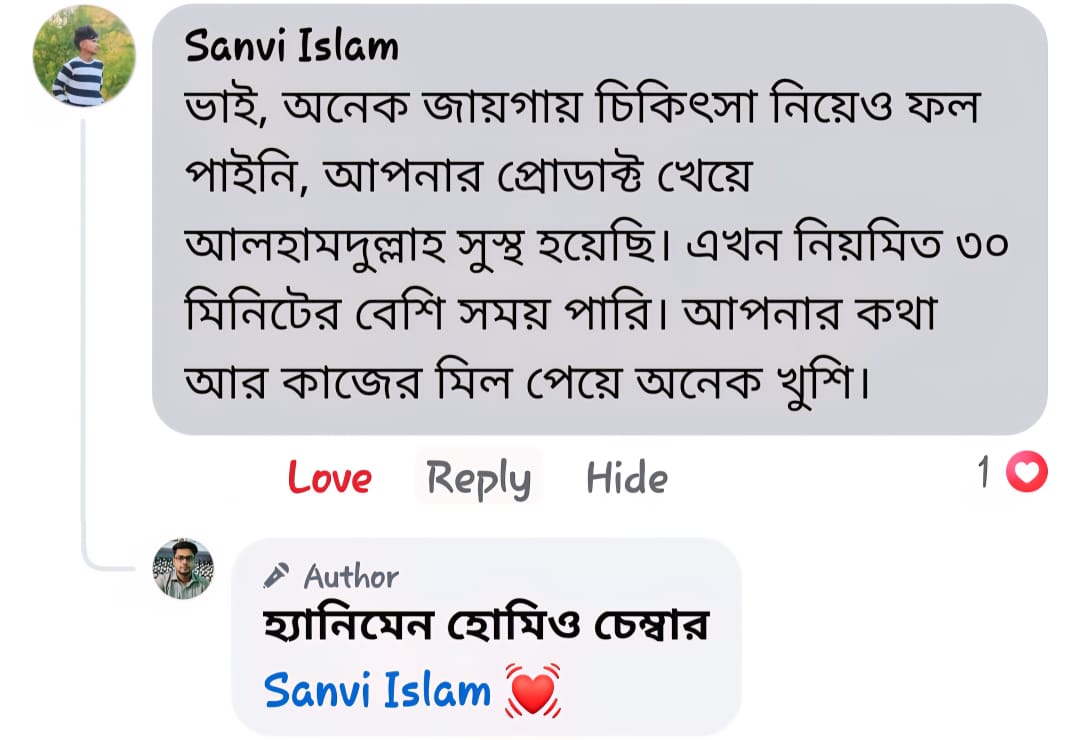Open the হ্যানিমেন হোমিও চেম্বার page name
The height and width of the screenshot is (740, 1080).
point(485,627)
